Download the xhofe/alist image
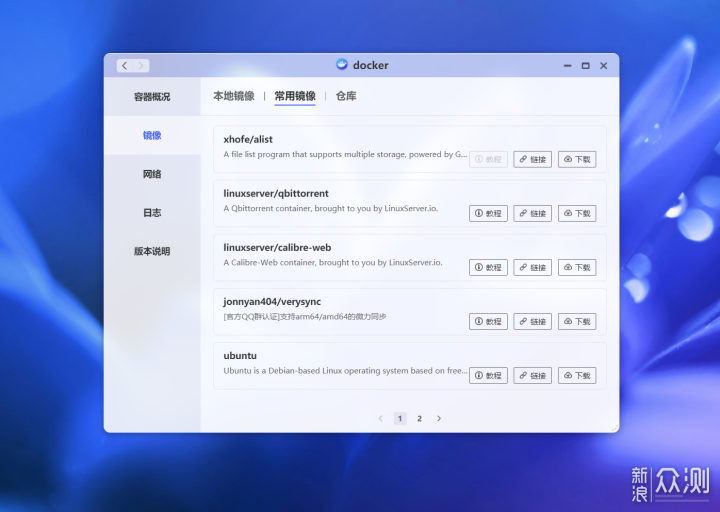Image resolution: width=720 pixels, height=512 pixels. tap(577, 159)
